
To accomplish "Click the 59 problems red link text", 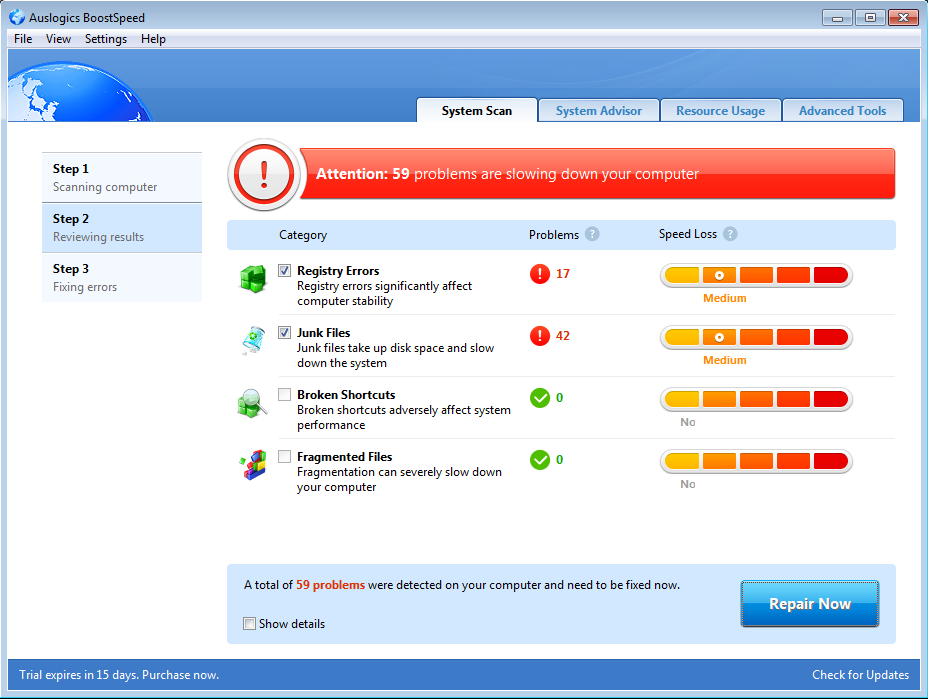I will point(330,585).
